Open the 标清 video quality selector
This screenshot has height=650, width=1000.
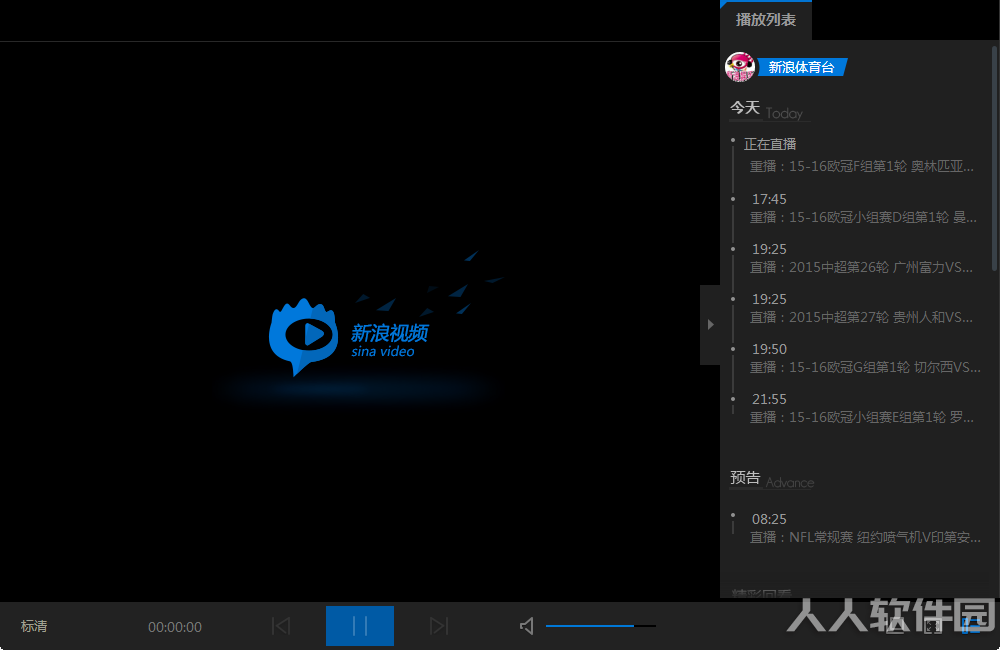[x=34, y=626]
